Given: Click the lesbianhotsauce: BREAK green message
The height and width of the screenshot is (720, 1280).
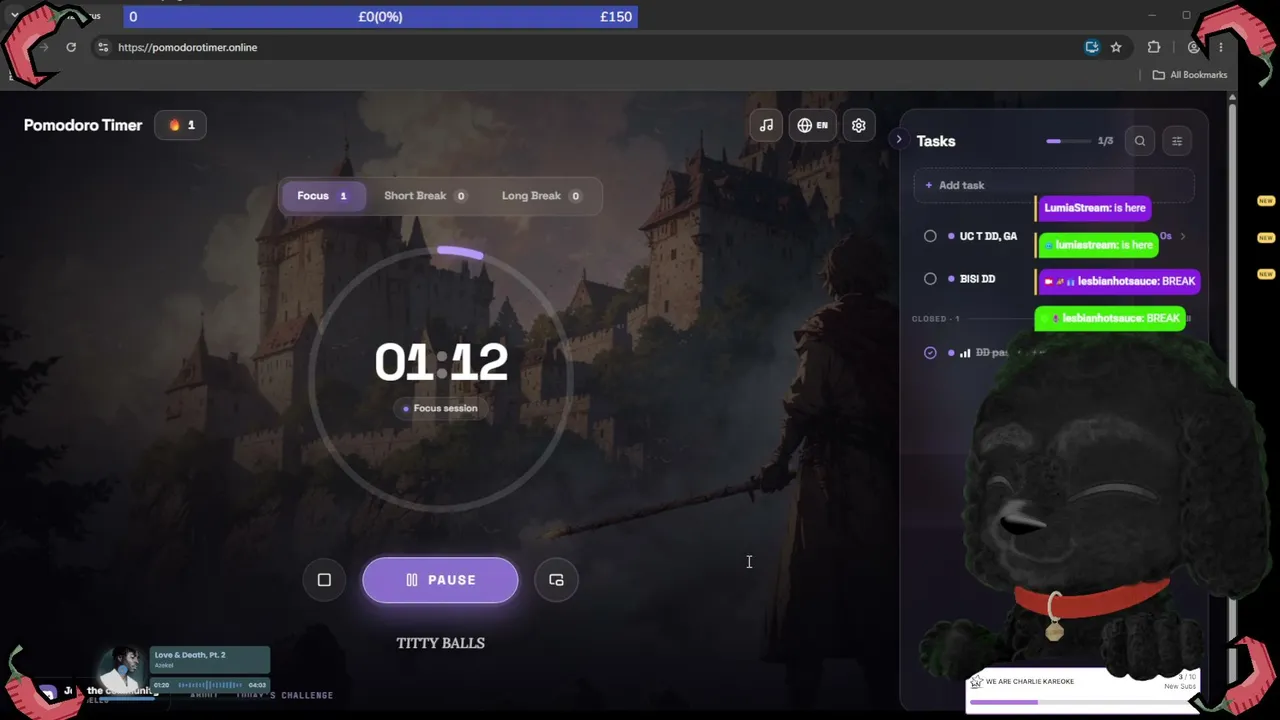Looking at the screenshot, I should coord(1110,318).
